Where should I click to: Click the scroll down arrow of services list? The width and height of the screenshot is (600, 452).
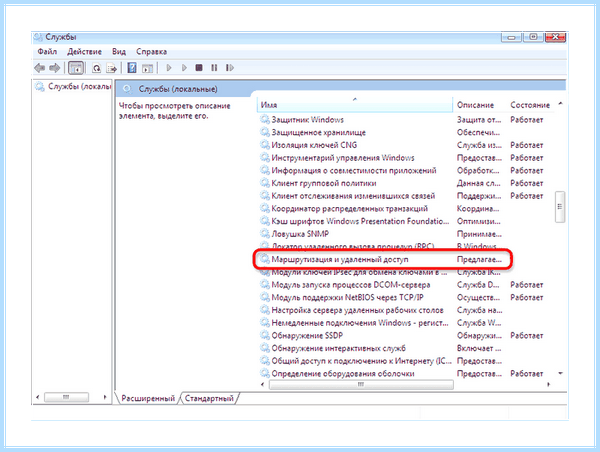(561, 373)
